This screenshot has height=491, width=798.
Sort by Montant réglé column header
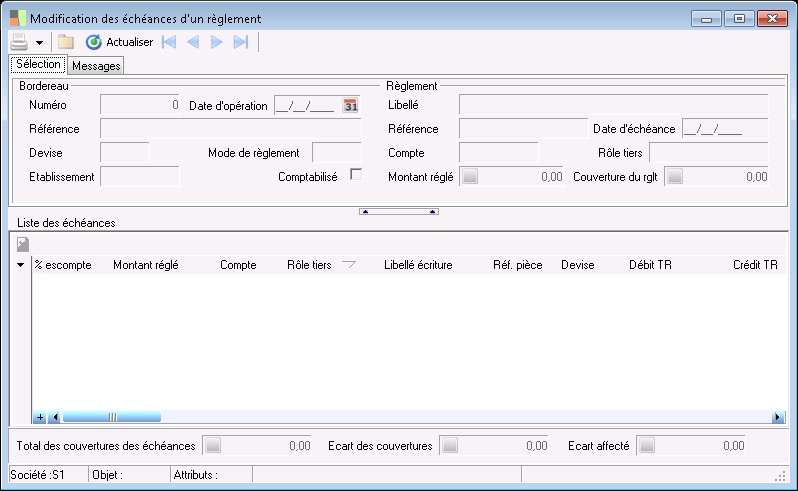[146, 265]
